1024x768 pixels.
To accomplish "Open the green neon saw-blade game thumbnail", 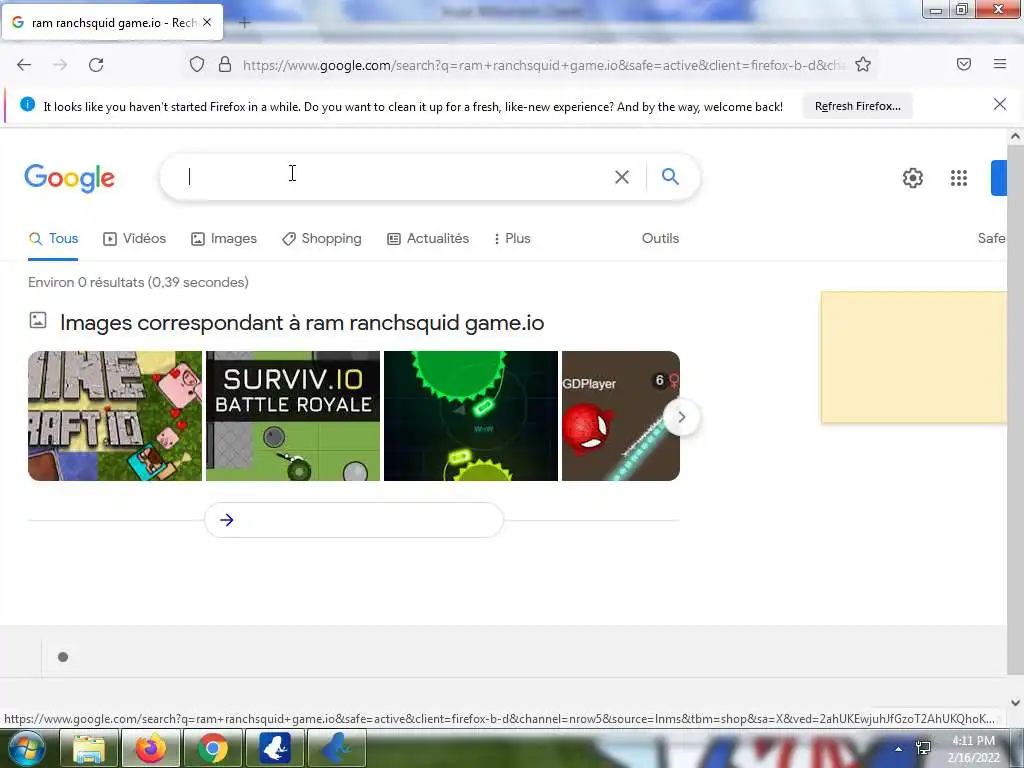I will tap(471, 416).
